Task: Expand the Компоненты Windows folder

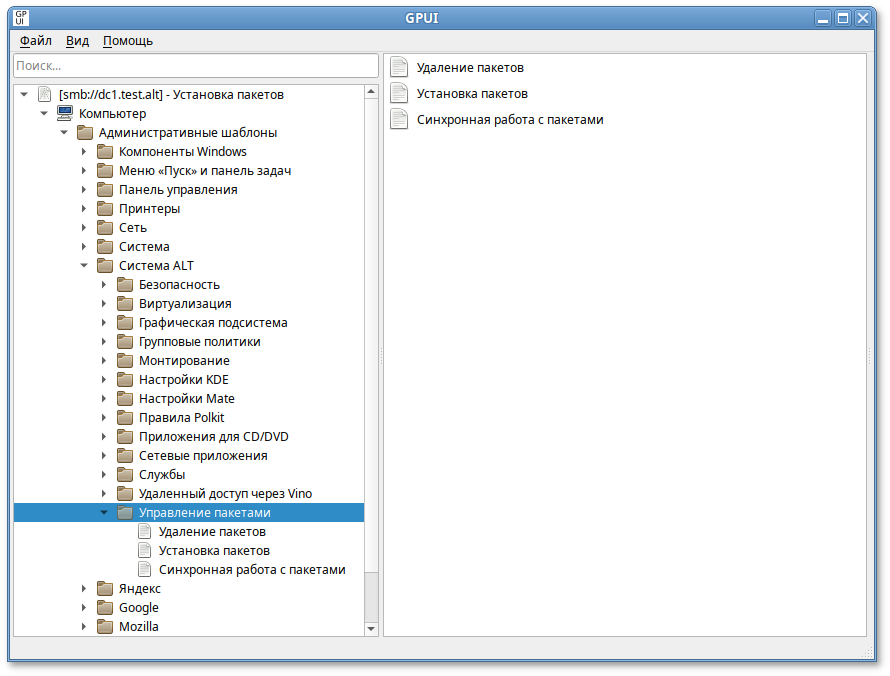Action: click(85, 152)
